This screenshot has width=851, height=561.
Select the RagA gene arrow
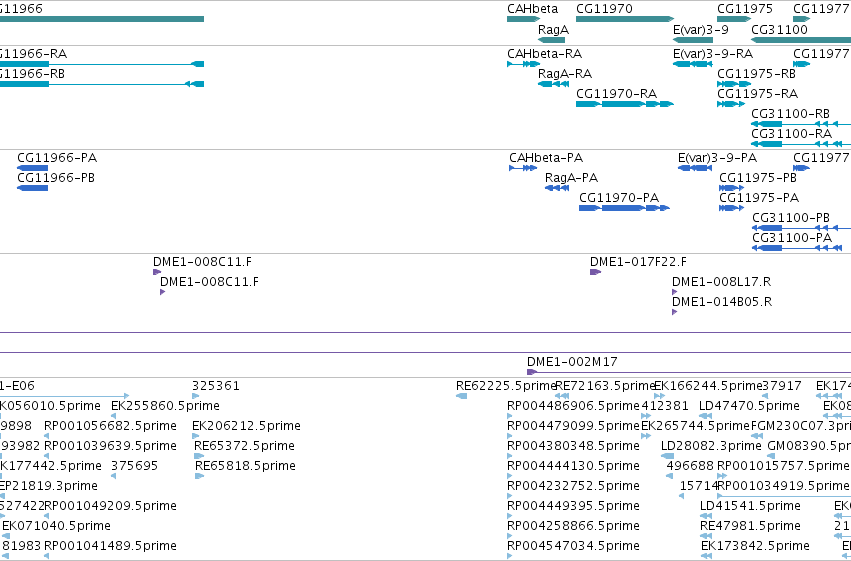point(551,40)
